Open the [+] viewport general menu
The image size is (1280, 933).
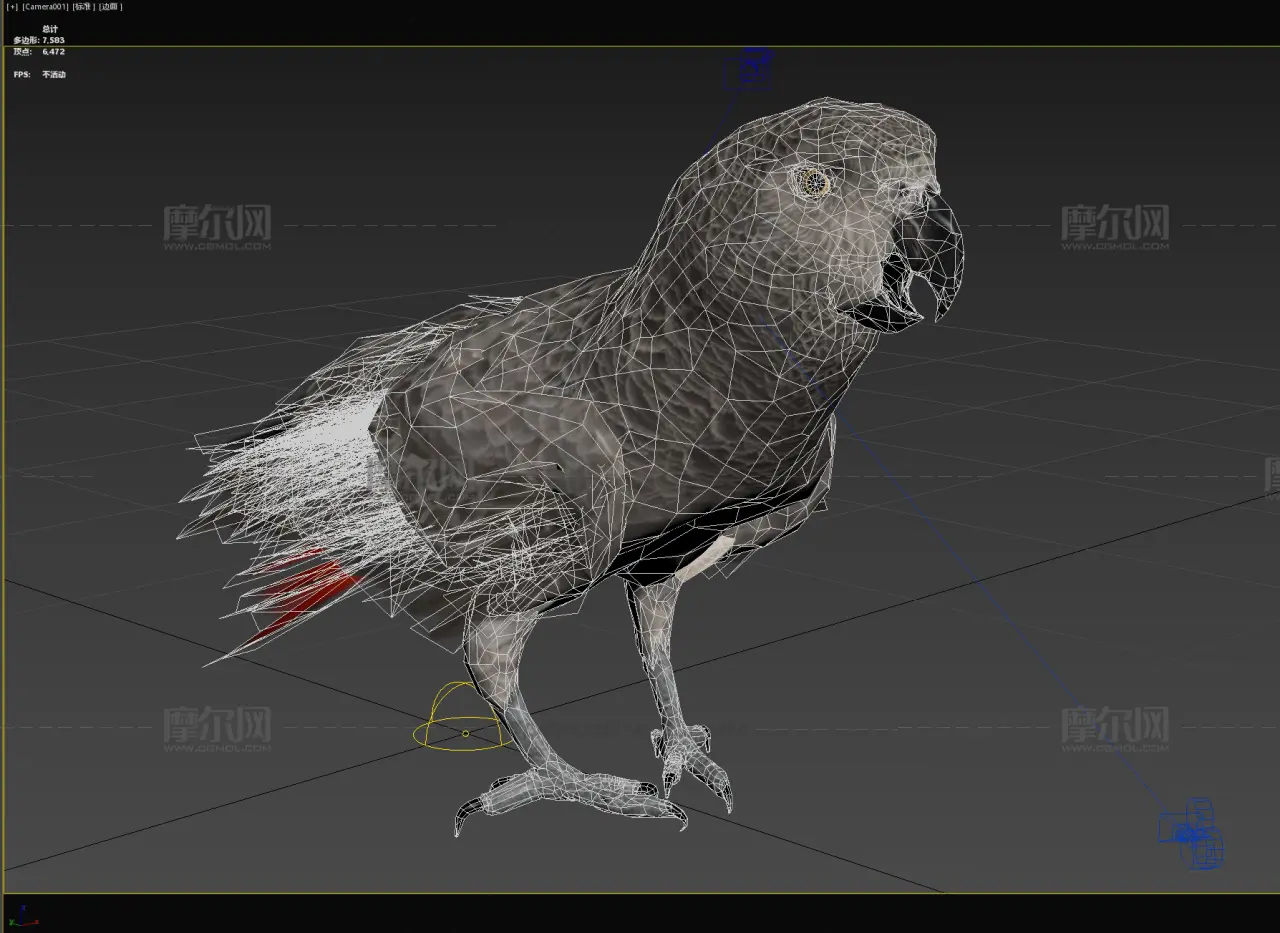pos(12,7)
